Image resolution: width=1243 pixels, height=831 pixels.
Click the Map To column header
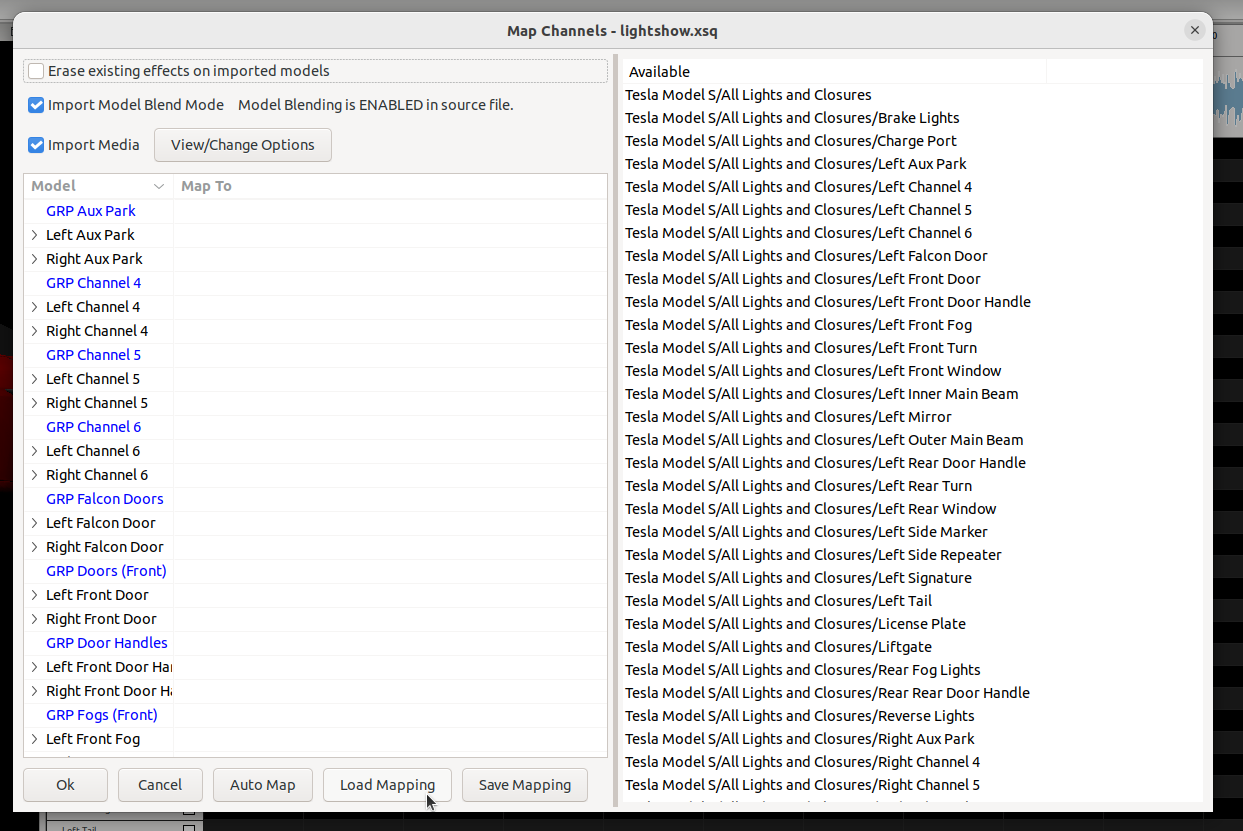[206, 187]
